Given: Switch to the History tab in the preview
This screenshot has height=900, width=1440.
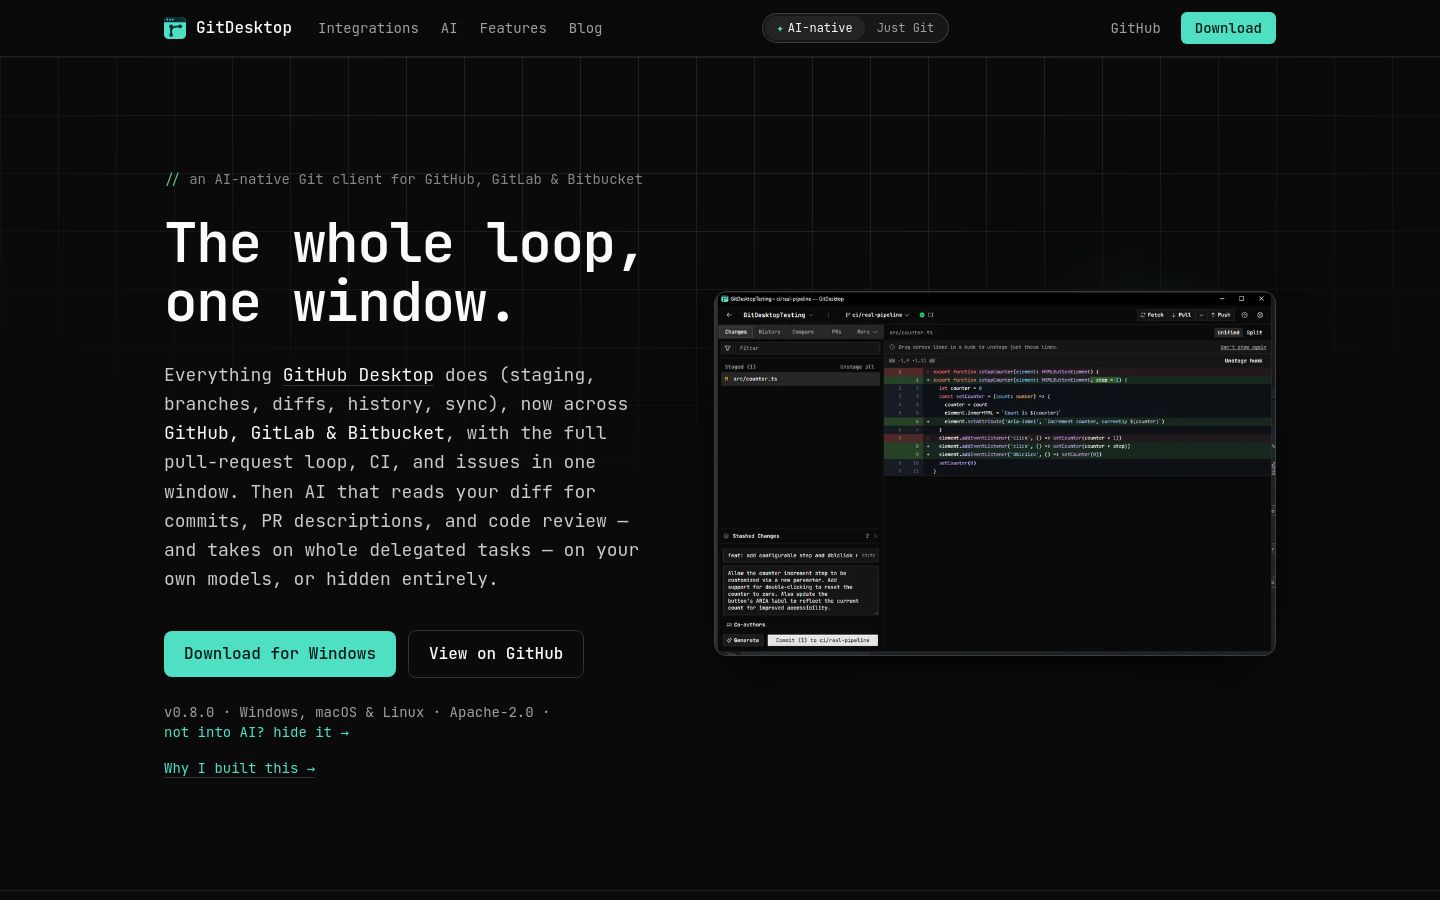Looking at the screenshot, I should 769,332.
